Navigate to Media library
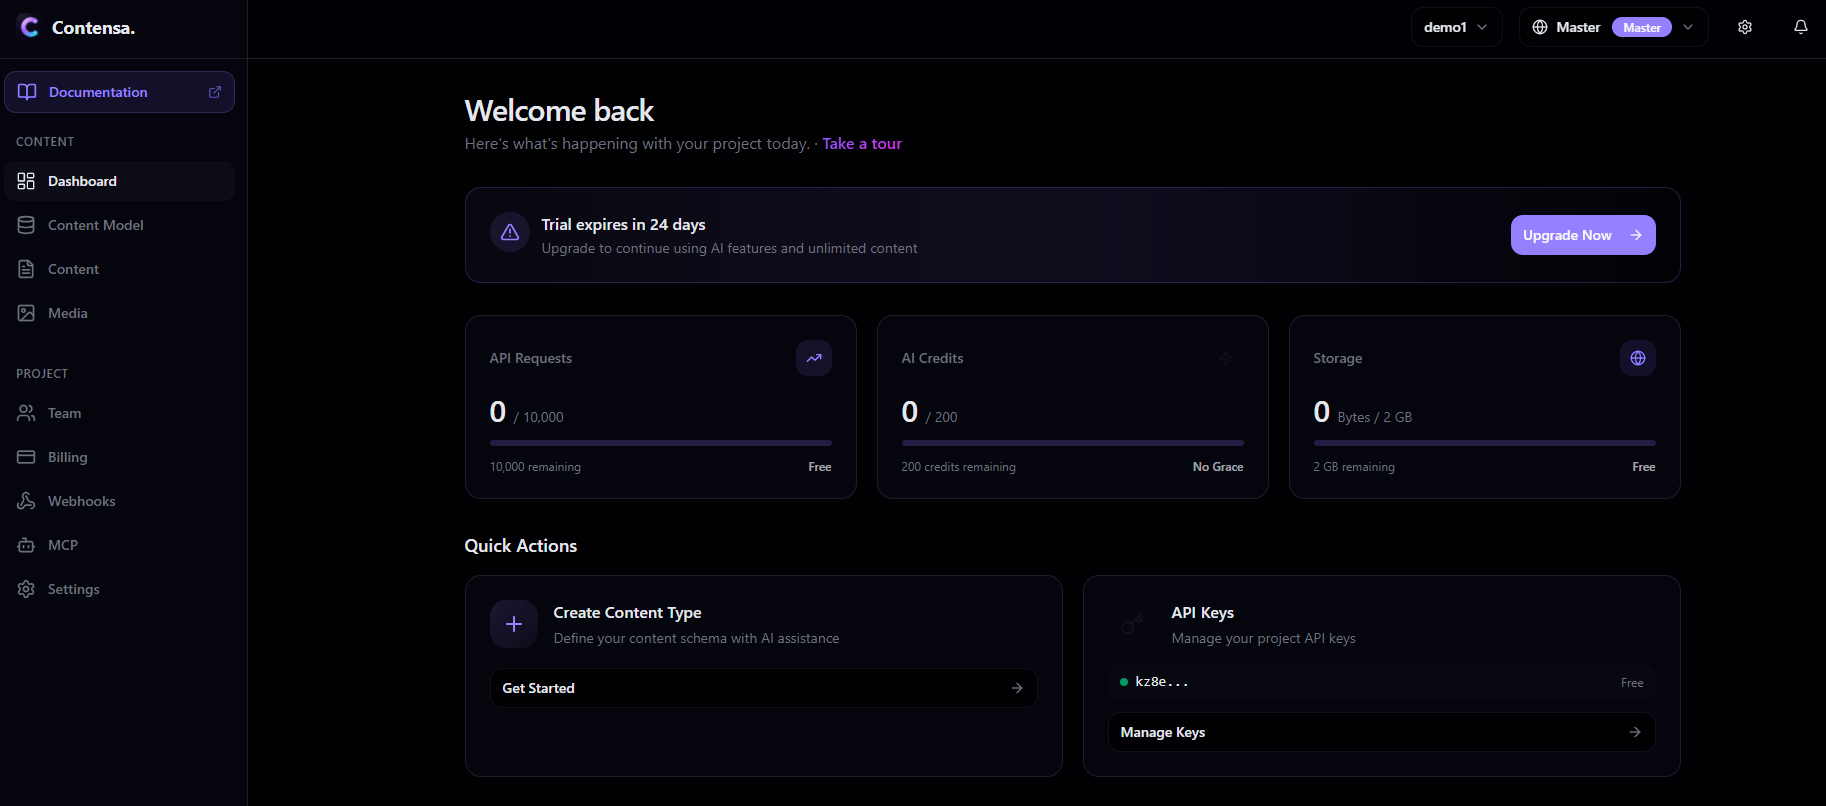1826x806 pixels. (119, 313)
